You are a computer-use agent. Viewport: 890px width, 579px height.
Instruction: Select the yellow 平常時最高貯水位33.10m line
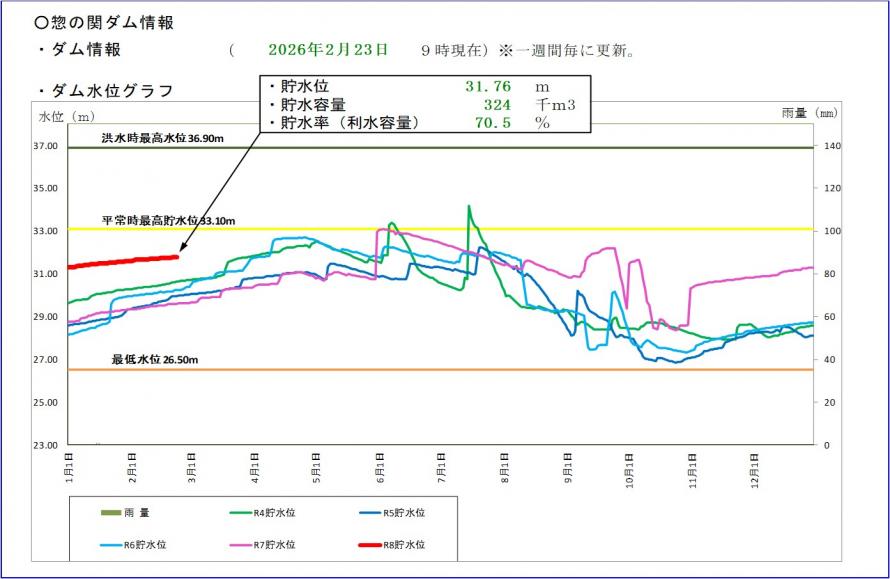[650, 229]
